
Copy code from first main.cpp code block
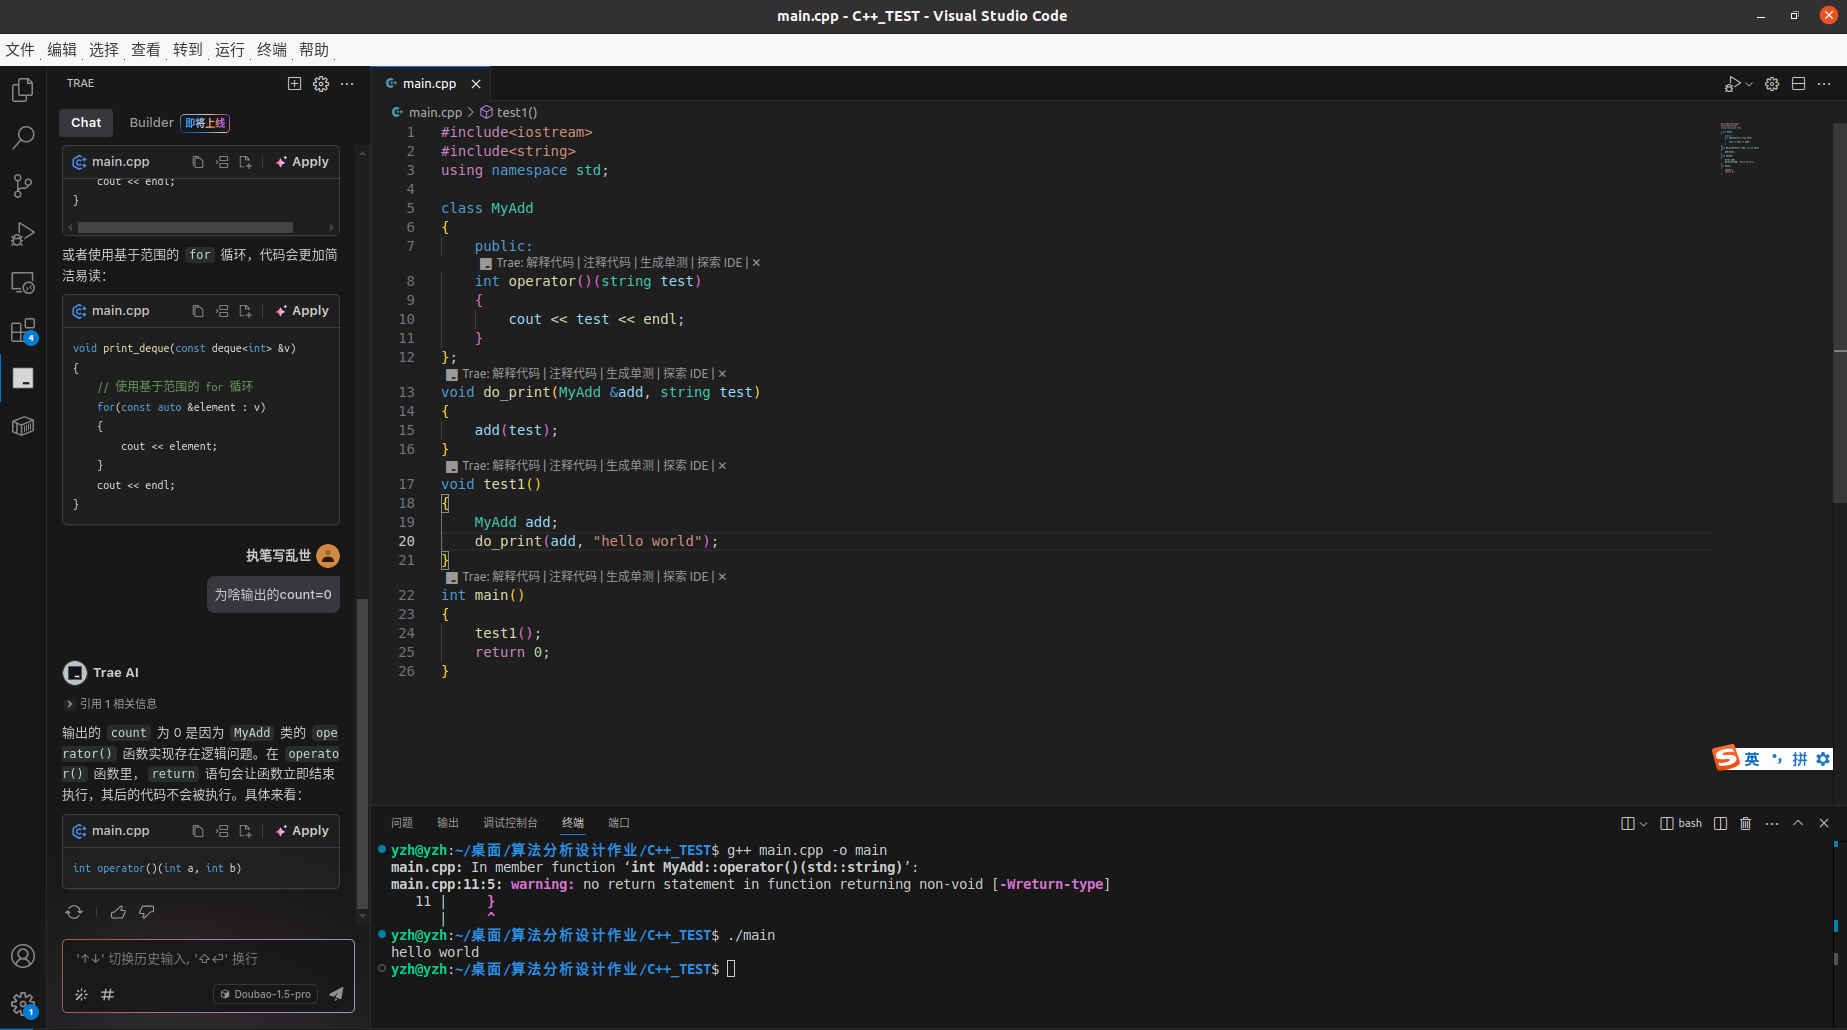click(x=198, y=162)
